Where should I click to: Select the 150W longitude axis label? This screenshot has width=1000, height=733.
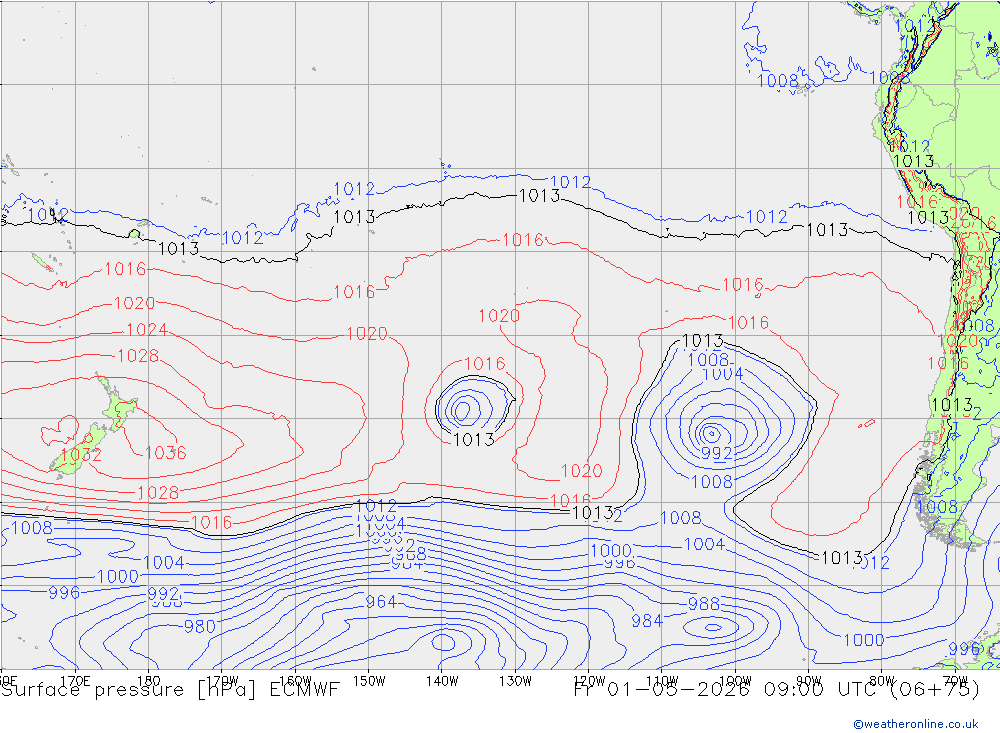(369, 681)
